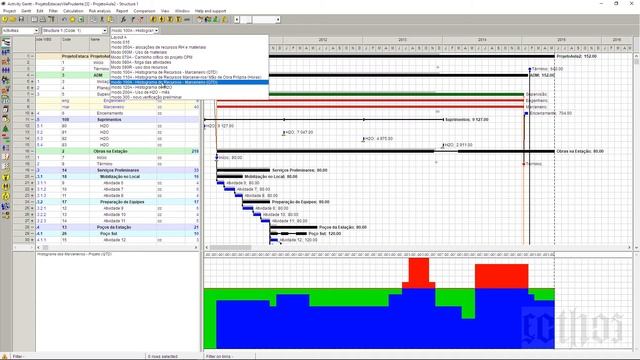This screenshot has height=360, width=640.
Task: Click the bottom icon of the left sidebar
Action: (x=6, y=216)
